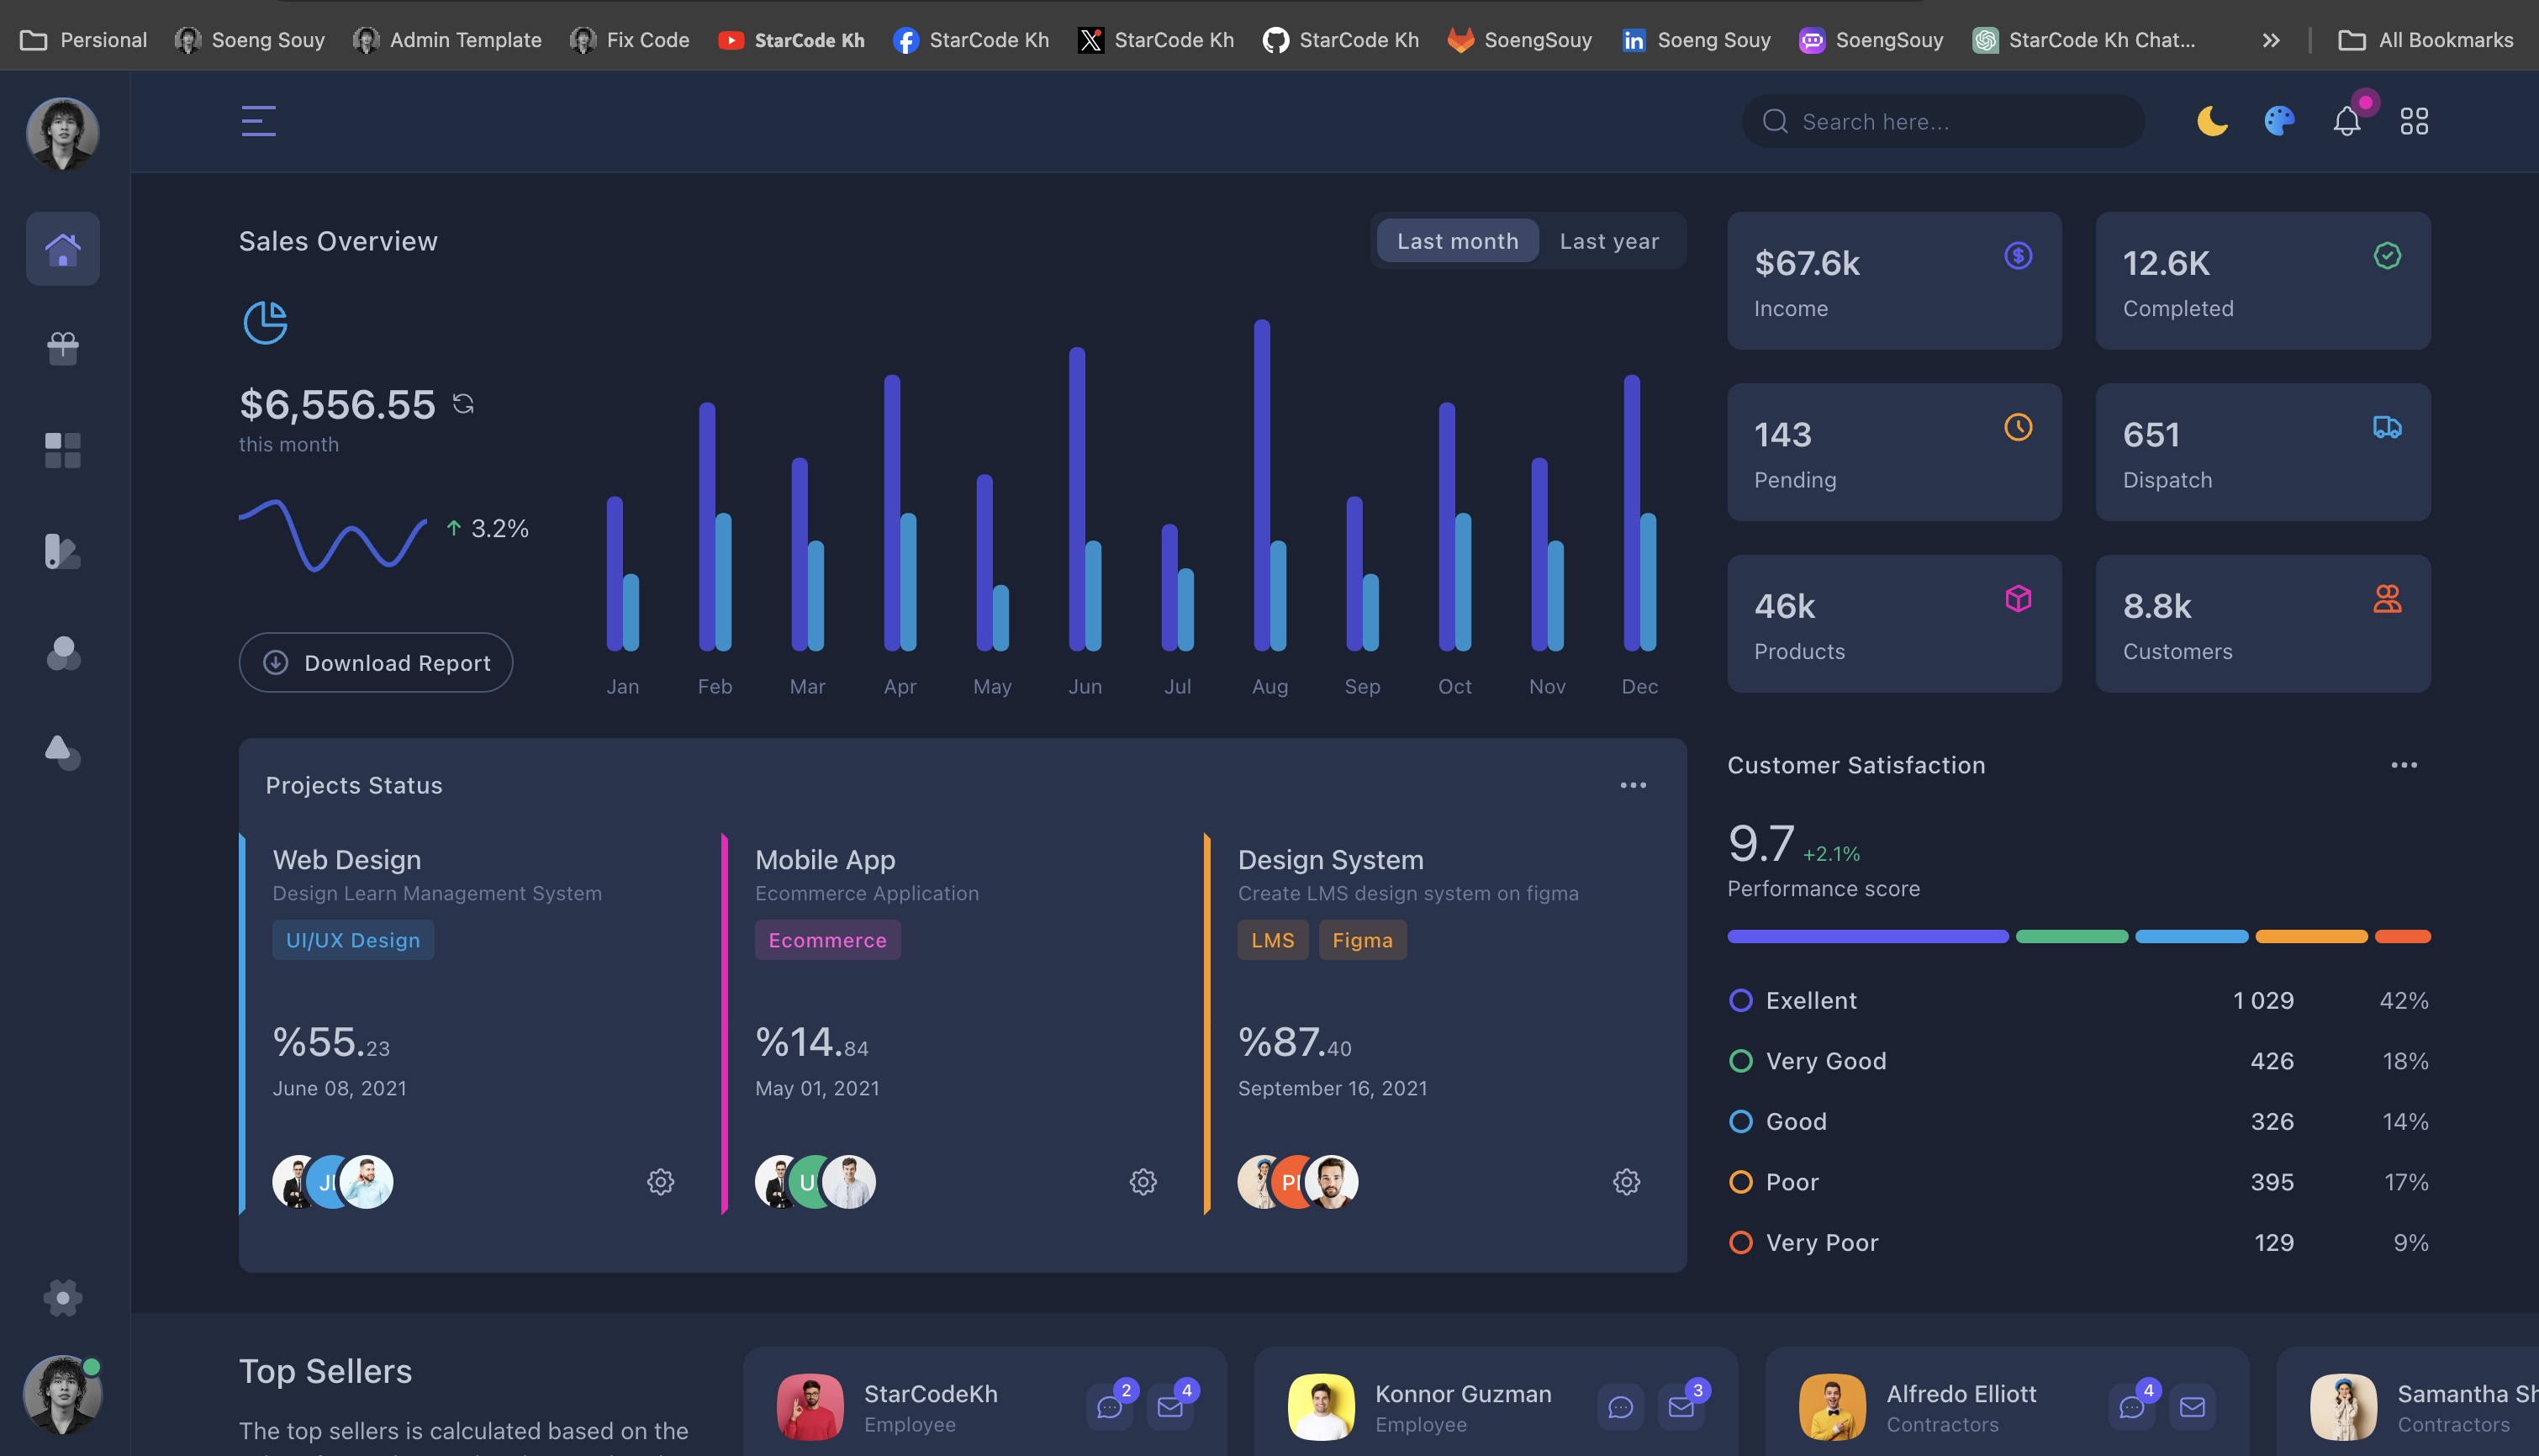The image size is (2539, 1456).
Task: Open the theme color palette icon
Action: click(2279, 121)
